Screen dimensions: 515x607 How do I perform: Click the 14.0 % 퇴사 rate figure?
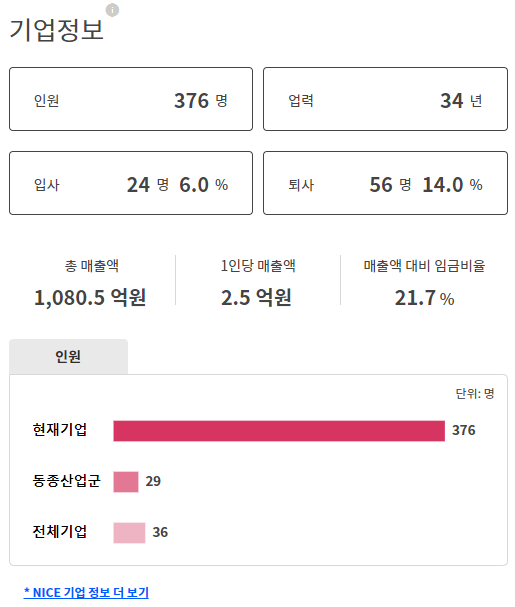click(x=452, y=185)
